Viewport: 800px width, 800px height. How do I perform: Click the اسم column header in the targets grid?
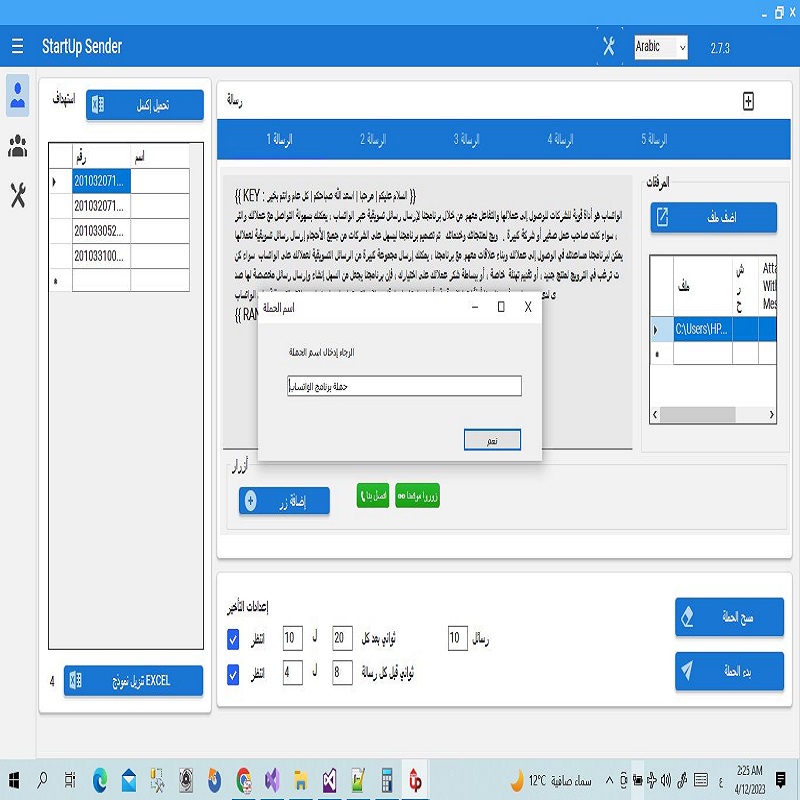pos(160,156)
